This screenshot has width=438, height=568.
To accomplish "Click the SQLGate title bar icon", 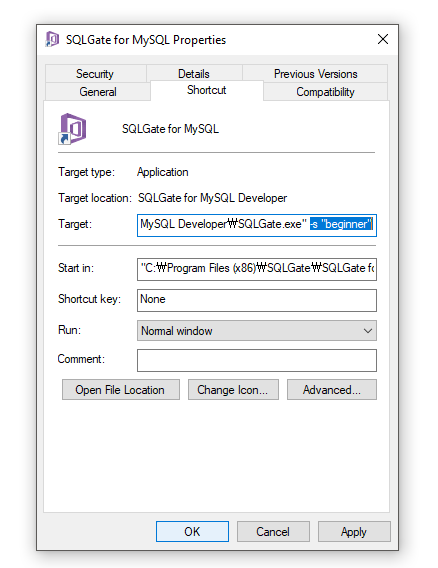I will (52, 39).
